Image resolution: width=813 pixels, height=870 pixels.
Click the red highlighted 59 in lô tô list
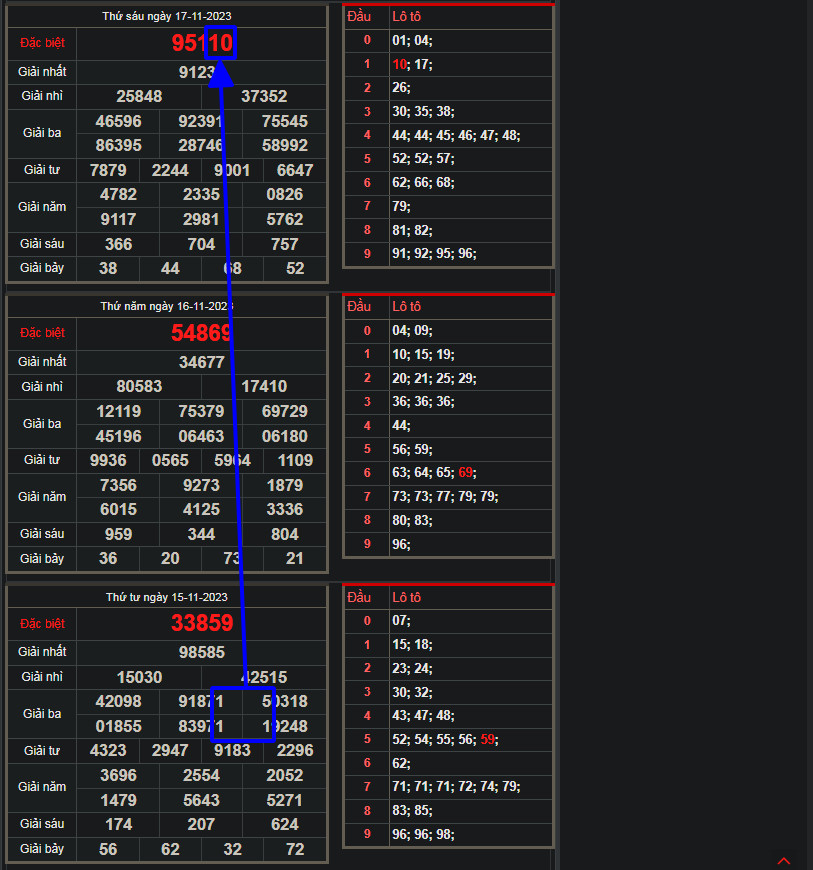[487, 739]
